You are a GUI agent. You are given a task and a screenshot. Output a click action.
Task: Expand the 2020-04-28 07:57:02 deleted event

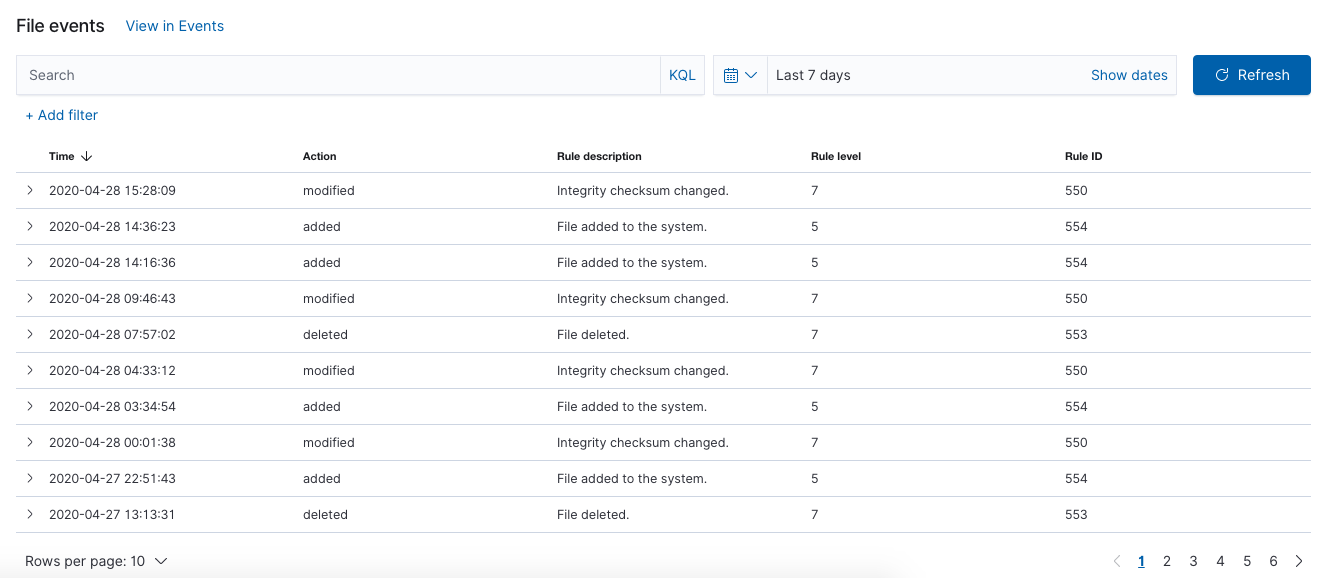coord(30,334)
